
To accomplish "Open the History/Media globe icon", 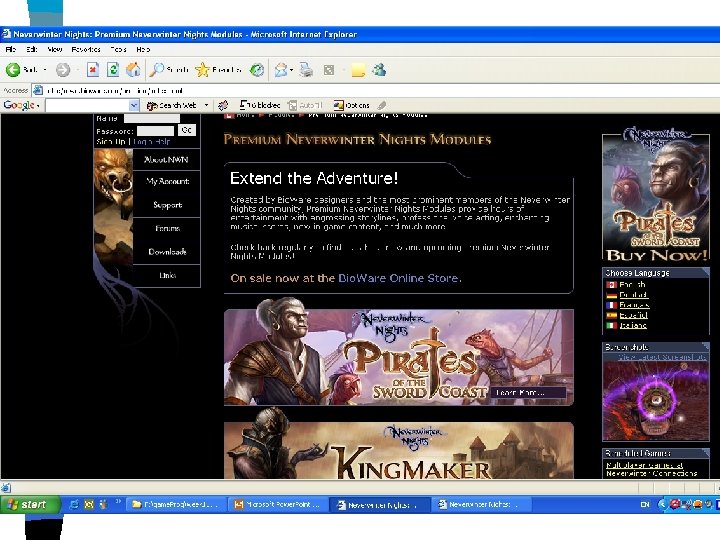I will (x=257, y=70).
